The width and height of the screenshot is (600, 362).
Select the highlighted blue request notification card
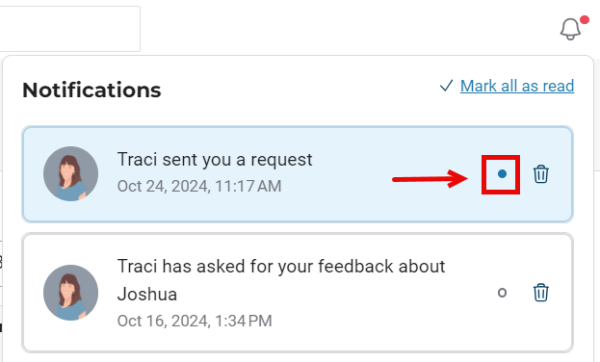click(x=297, y=174)
